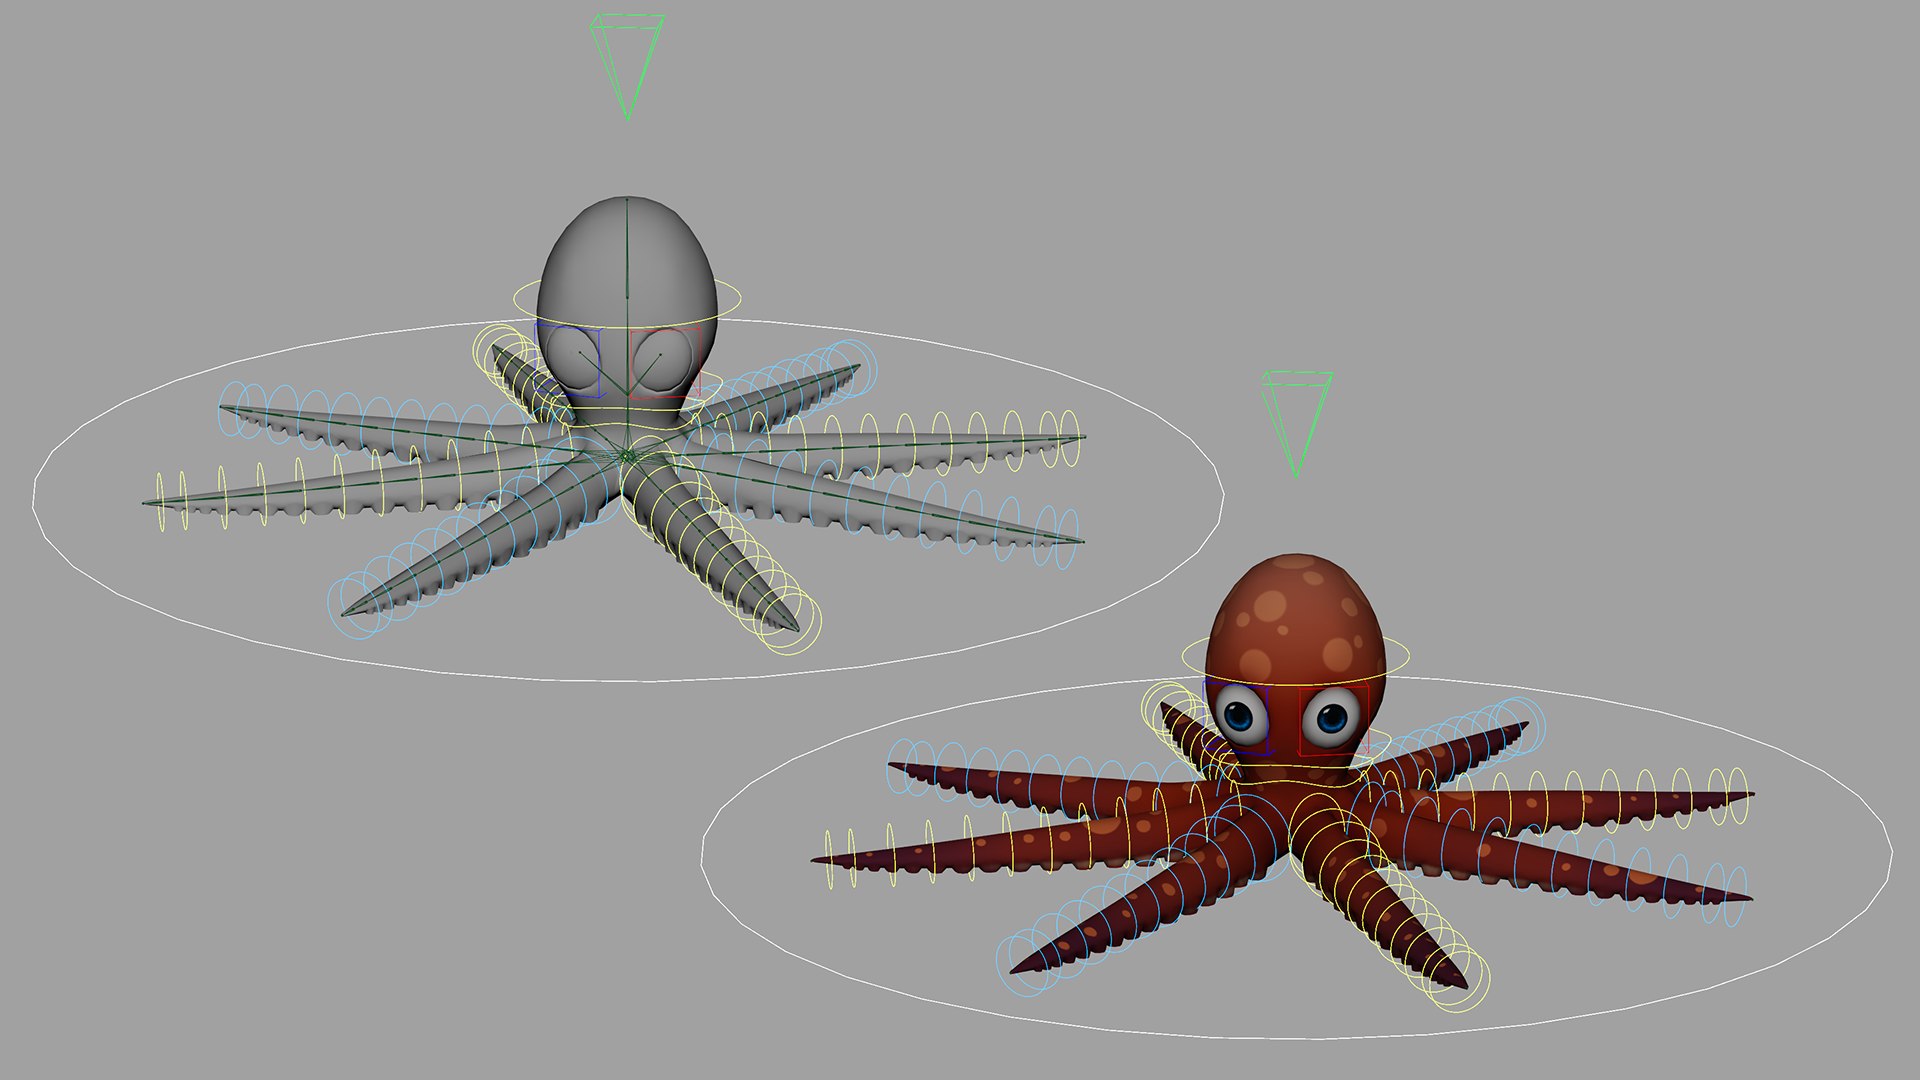Select green pyramid control above red octopus

(1296, 424)
